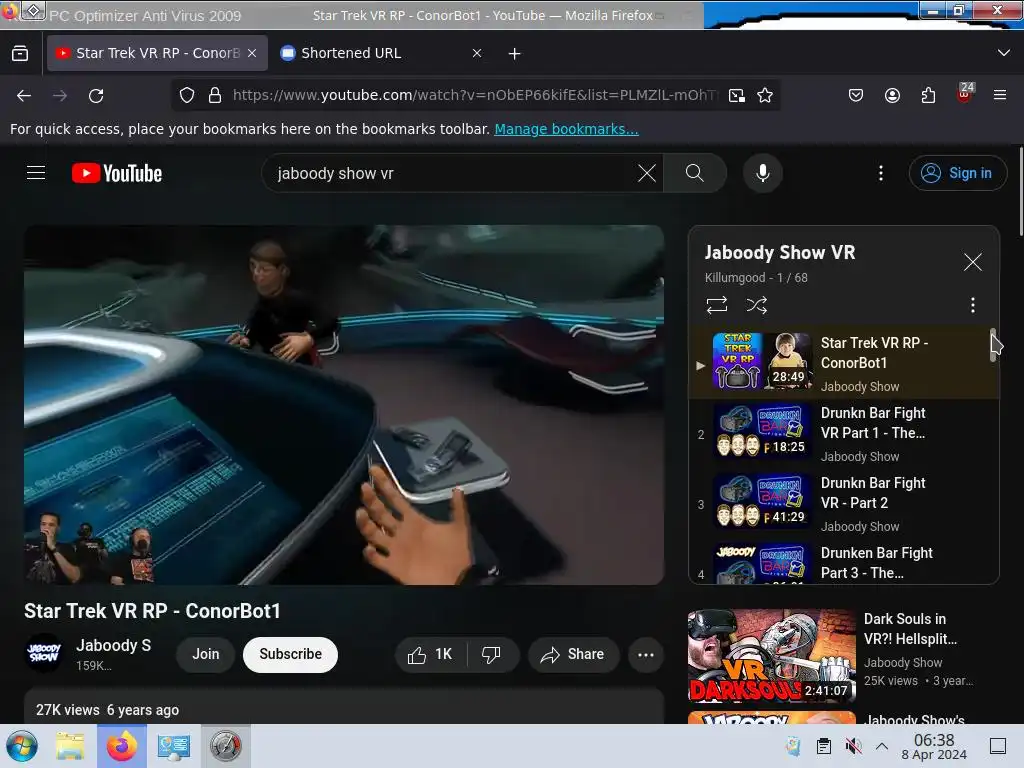Open Firefox taskbar button
Image resolution: width=1024 pixels, height=768 pixels.
(x=122, y=746)
